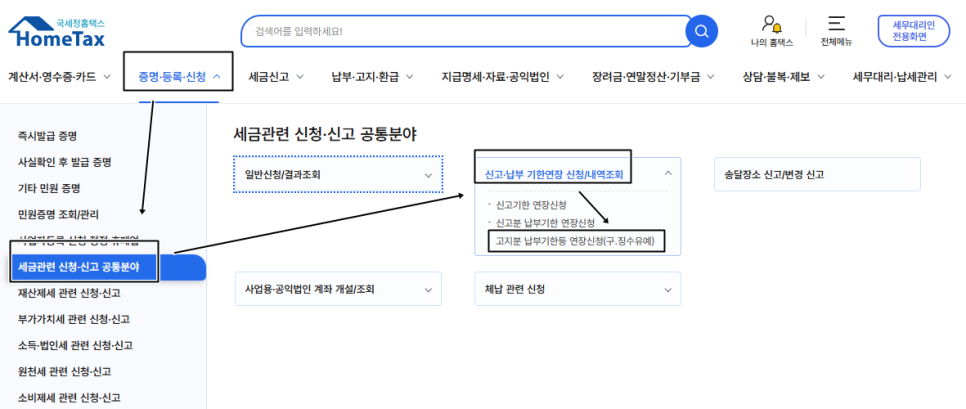Click 신고분 납부기한 연장신청 link
Viewport: 966px width, 409px height.
545,222
